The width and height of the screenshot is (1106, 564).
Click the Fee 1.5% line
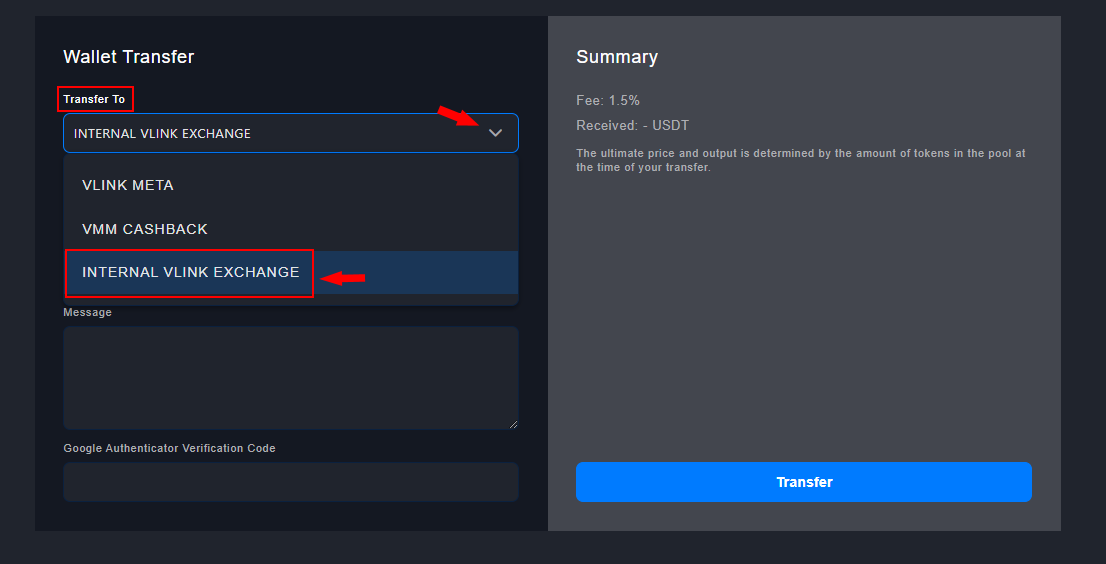coord(608,100)
